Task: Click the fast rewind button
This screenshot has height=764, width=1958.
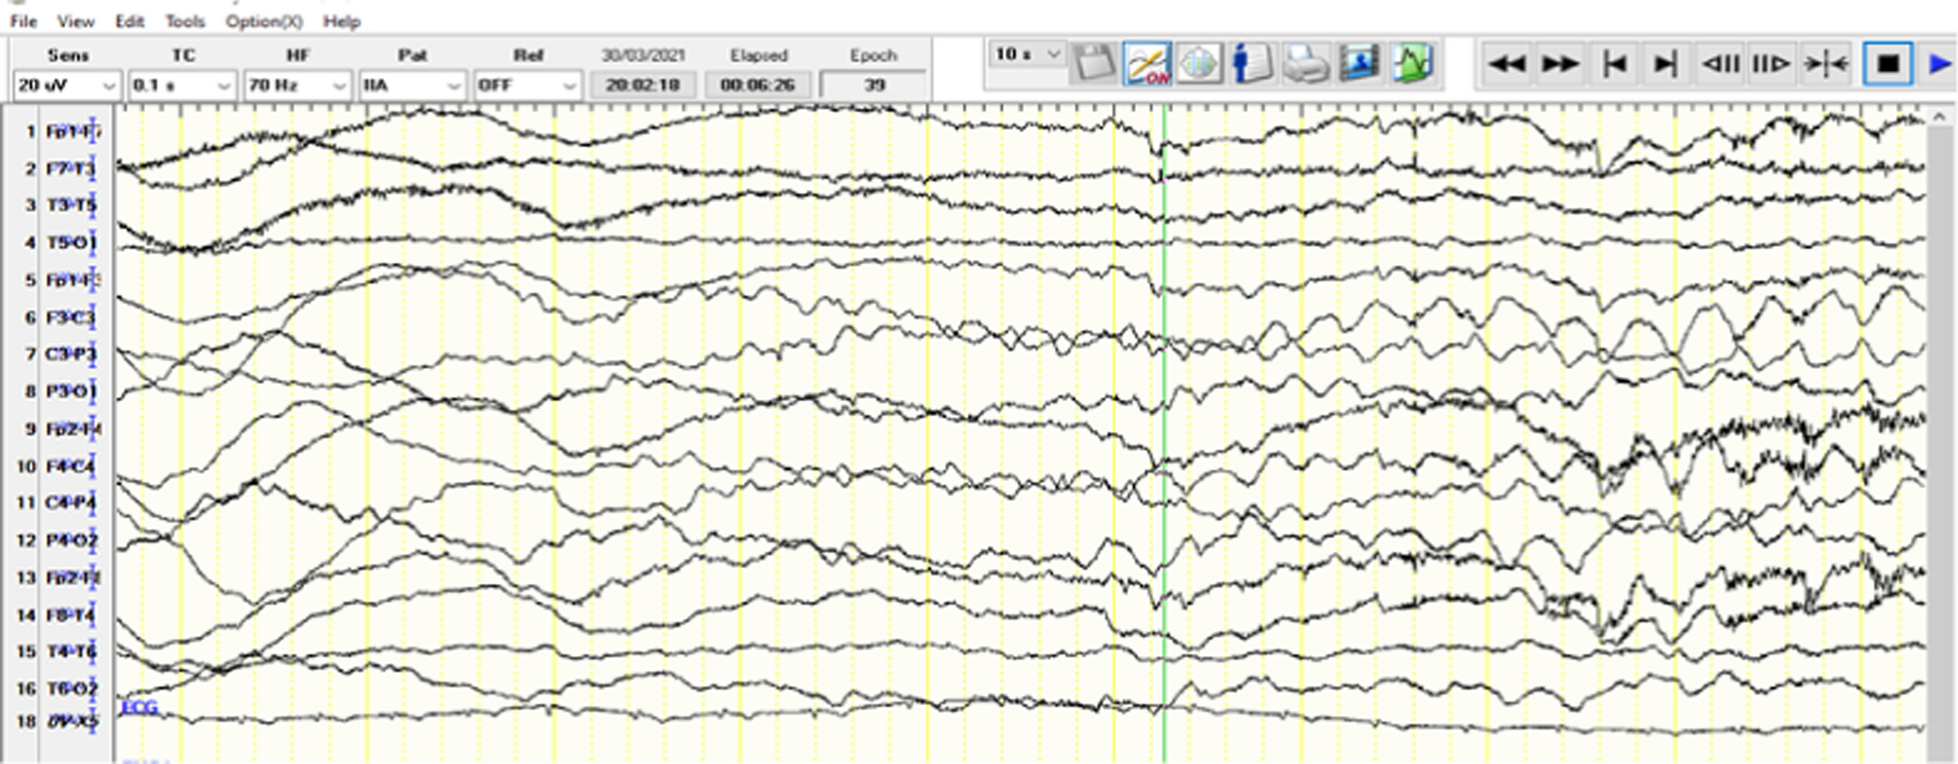Action: (x=1507, y=65)
